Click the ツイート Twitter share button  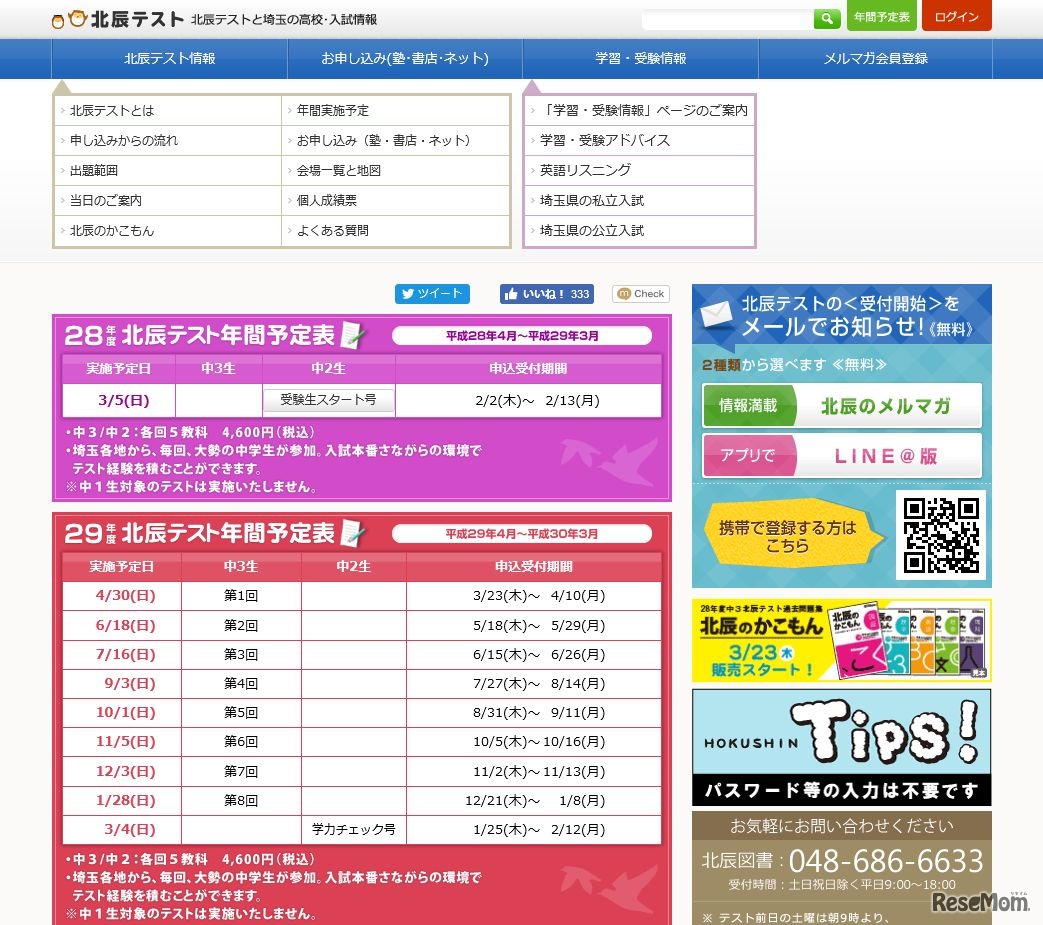(432, 294)
